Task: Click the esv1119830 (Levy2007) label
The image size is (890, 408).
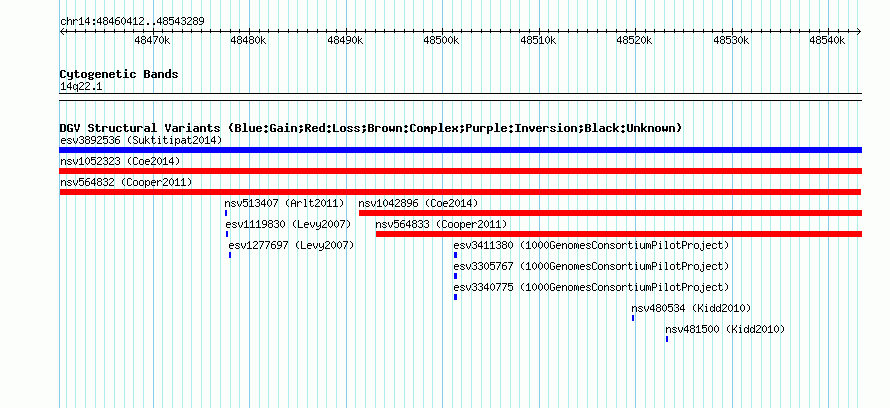Action: click(288, 224)
